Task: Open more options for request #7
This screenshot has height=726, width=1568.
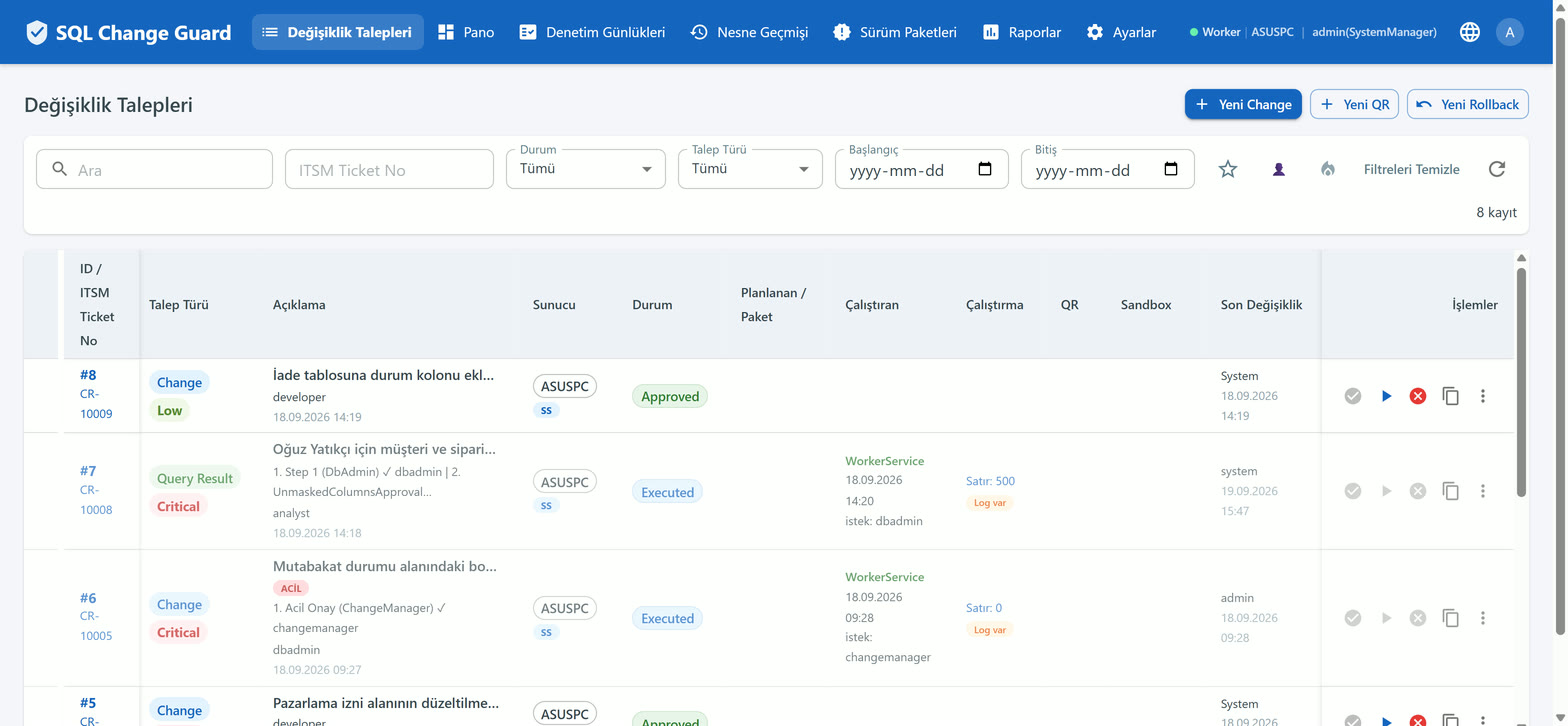Action: 1483,491
